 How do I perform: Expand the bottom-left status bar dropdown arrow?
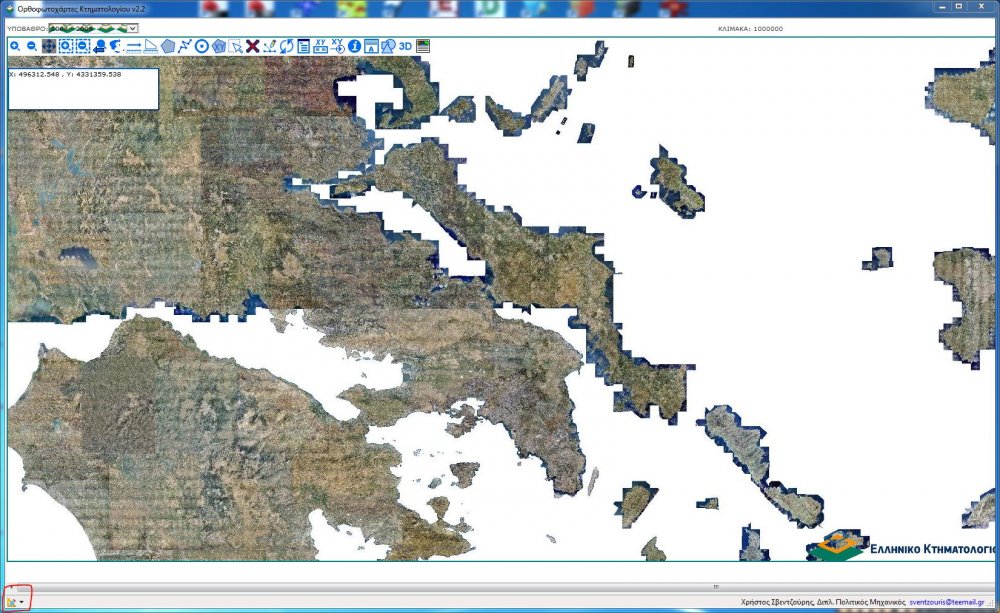22,603
